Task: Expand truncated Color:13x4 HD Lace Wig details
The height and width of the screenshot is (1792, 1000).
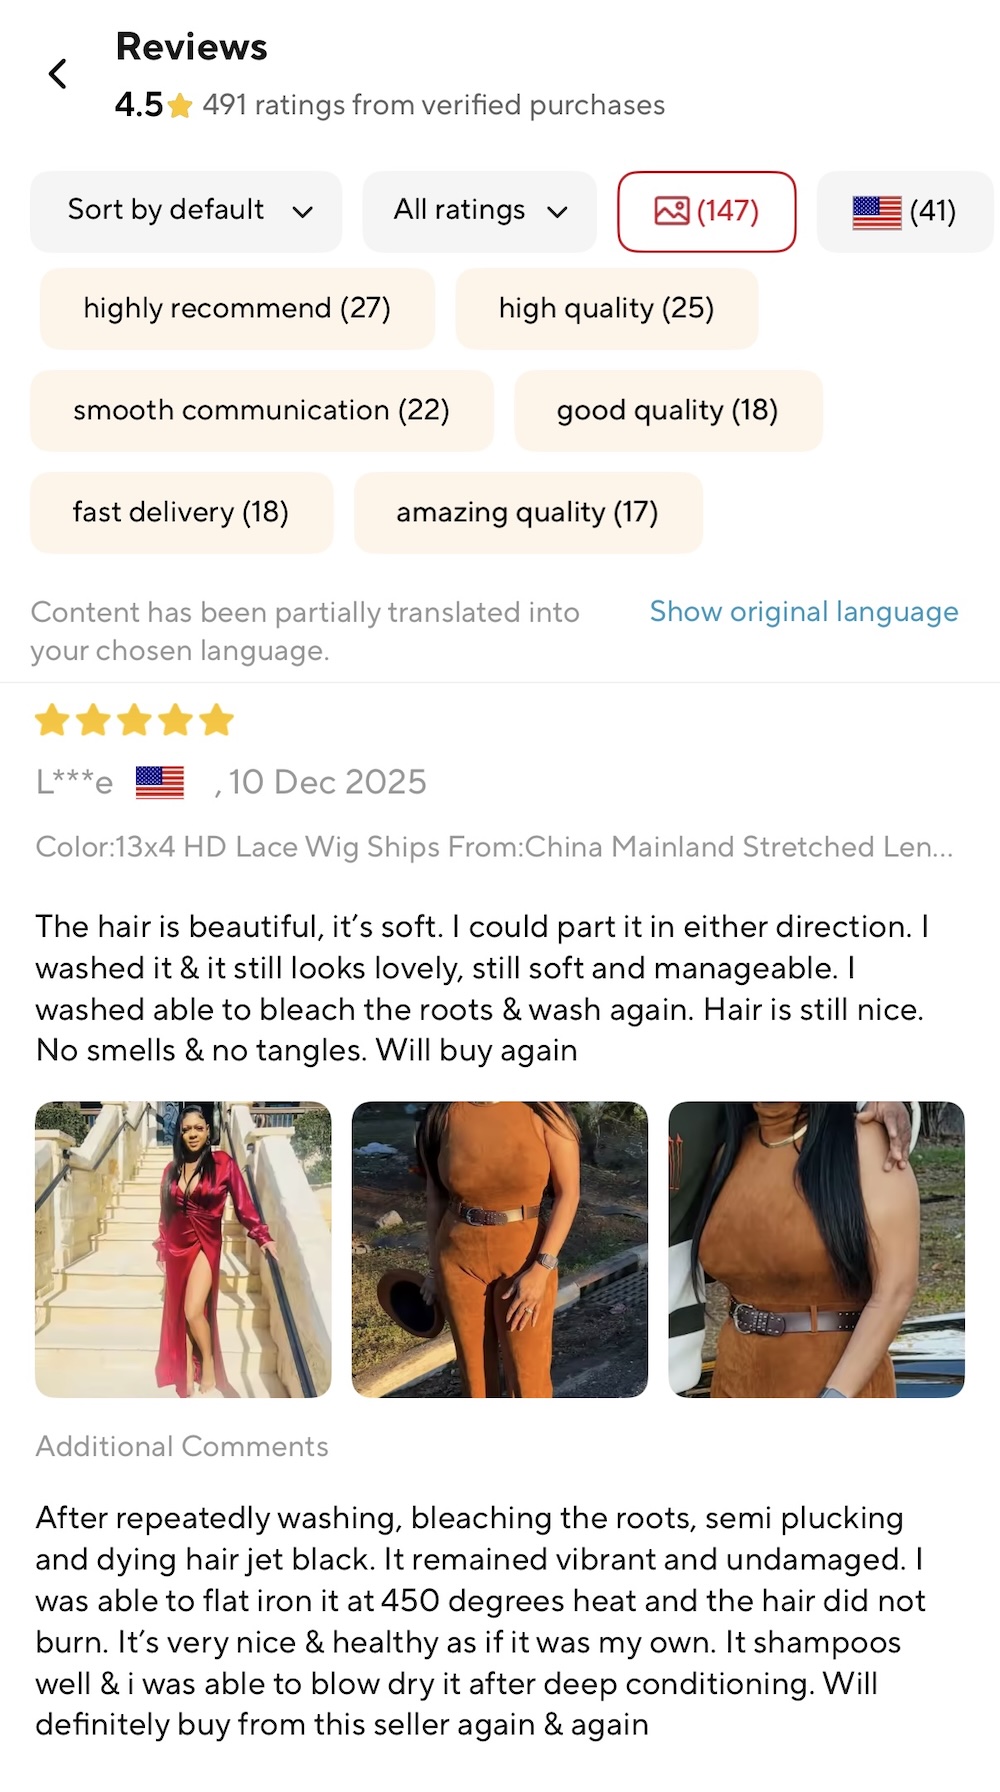Action: [x=494, y=847]
